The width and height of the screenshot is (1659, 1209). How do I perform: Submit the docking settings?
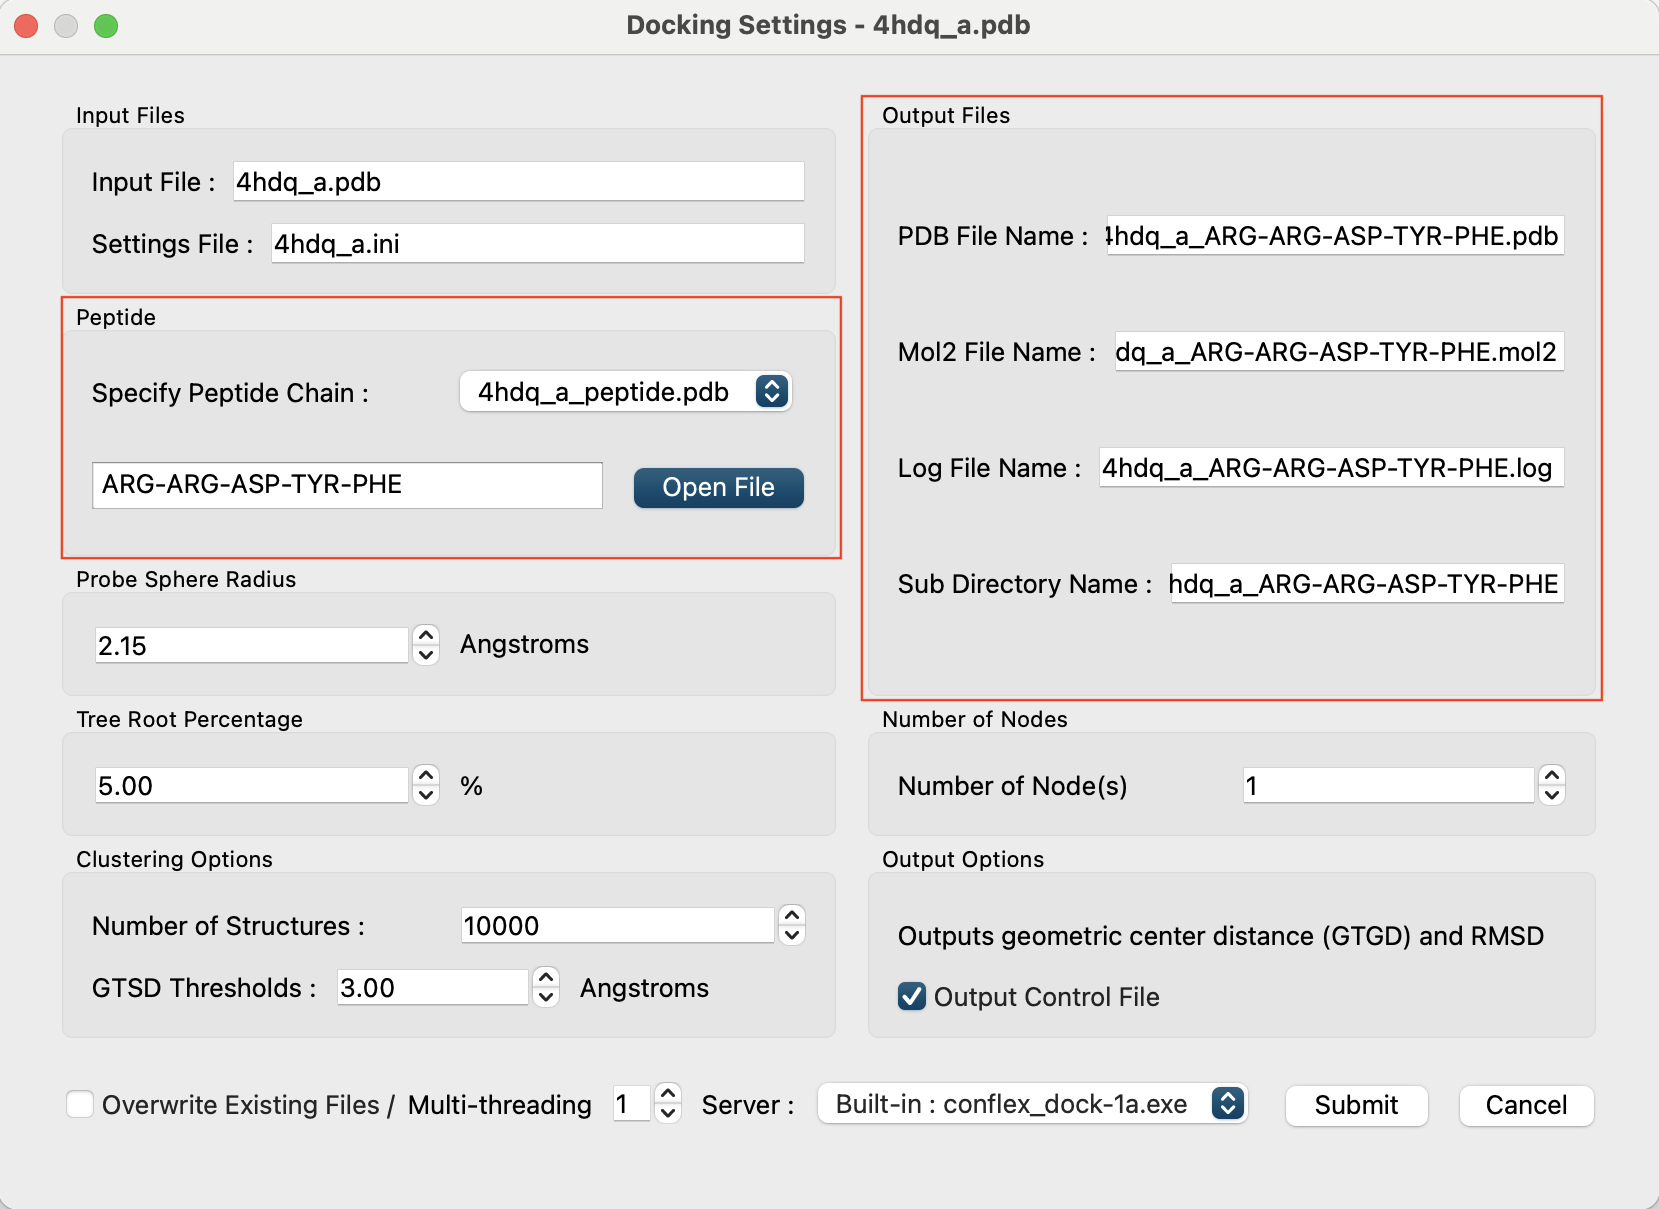(1355, 1105)
